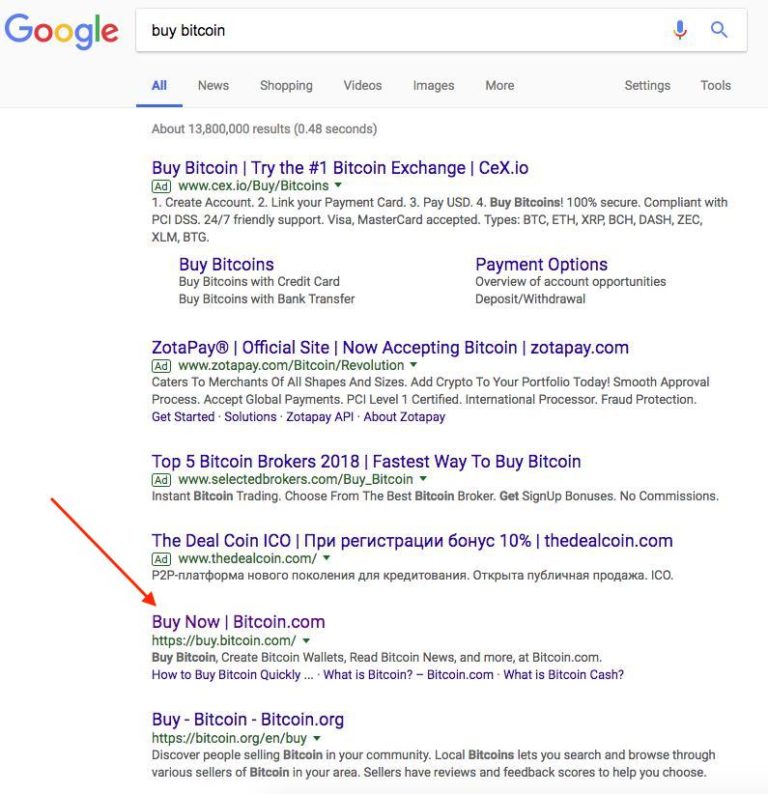Click the Ad badge beside www.selectedbrokers.com
The width and height of the screenshot is (768, 794).
pyautogui.click(x=161, y=480)
